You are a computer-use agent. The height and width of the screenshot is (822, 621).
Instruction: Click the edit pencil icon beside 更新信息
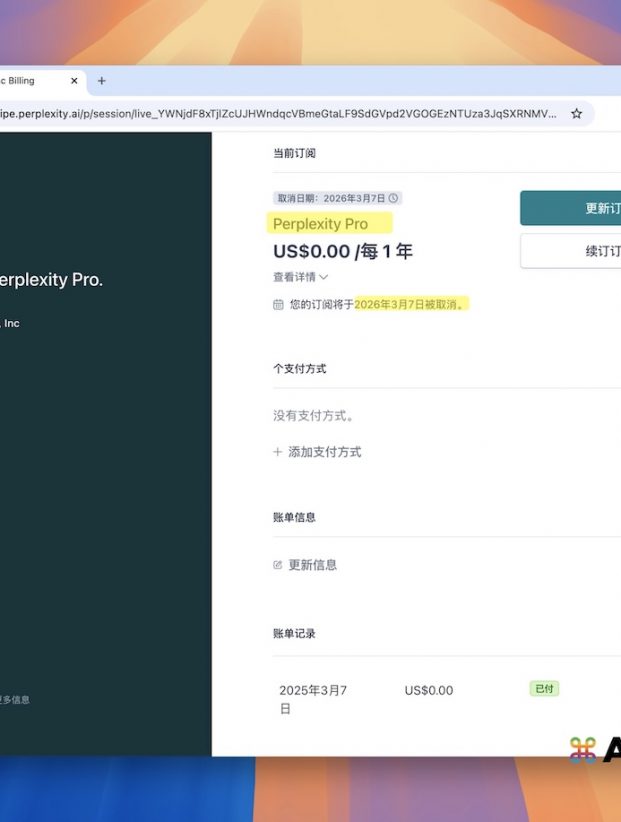(x=278, y=565)
